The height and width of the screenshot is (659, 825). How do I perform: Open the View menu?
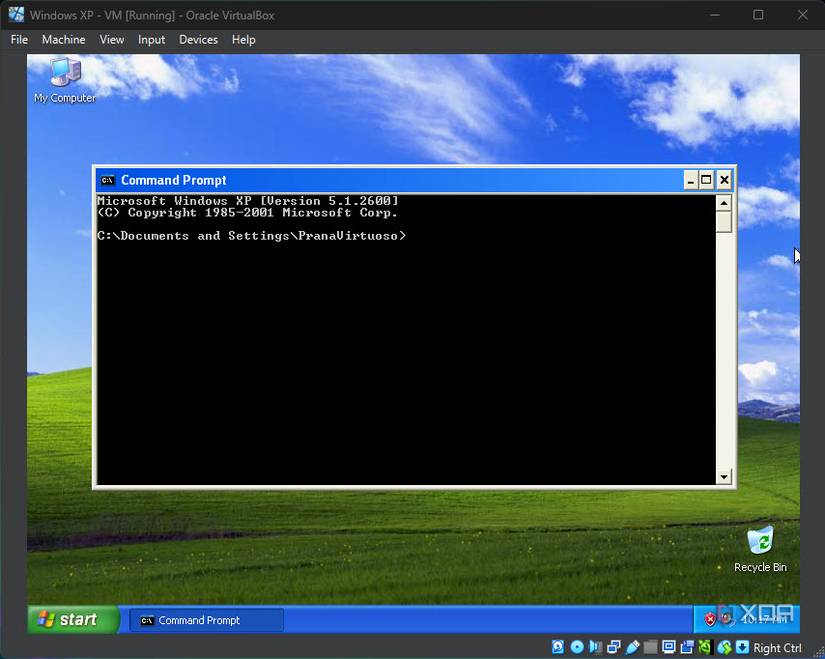click(111, 39)
